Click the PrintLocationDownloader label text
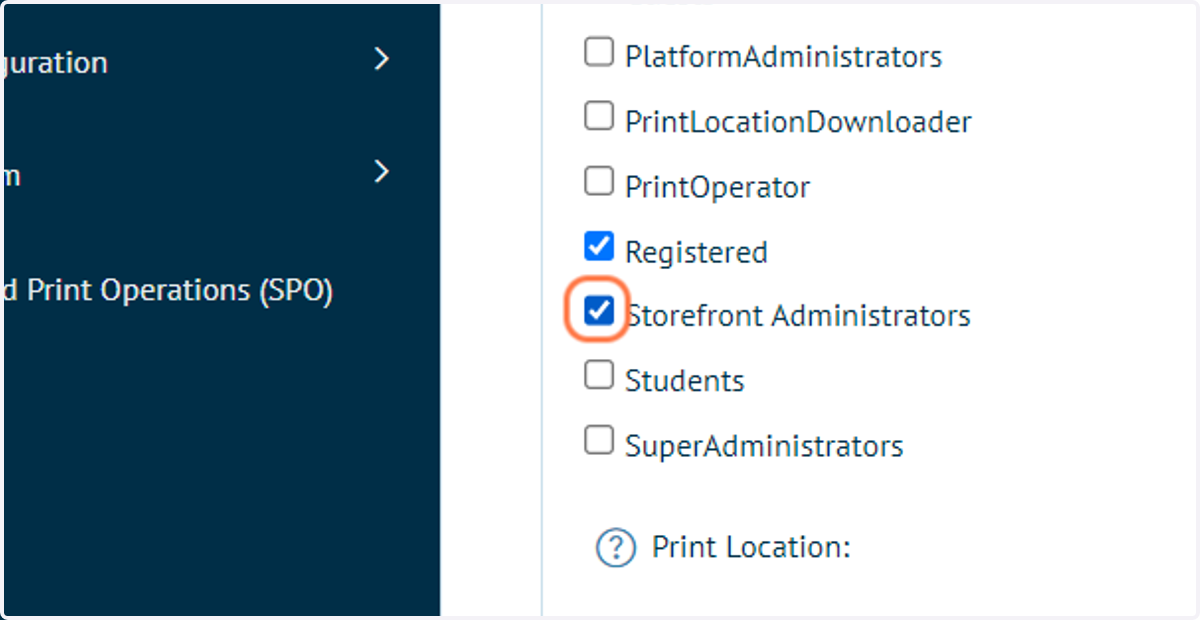 798,121
